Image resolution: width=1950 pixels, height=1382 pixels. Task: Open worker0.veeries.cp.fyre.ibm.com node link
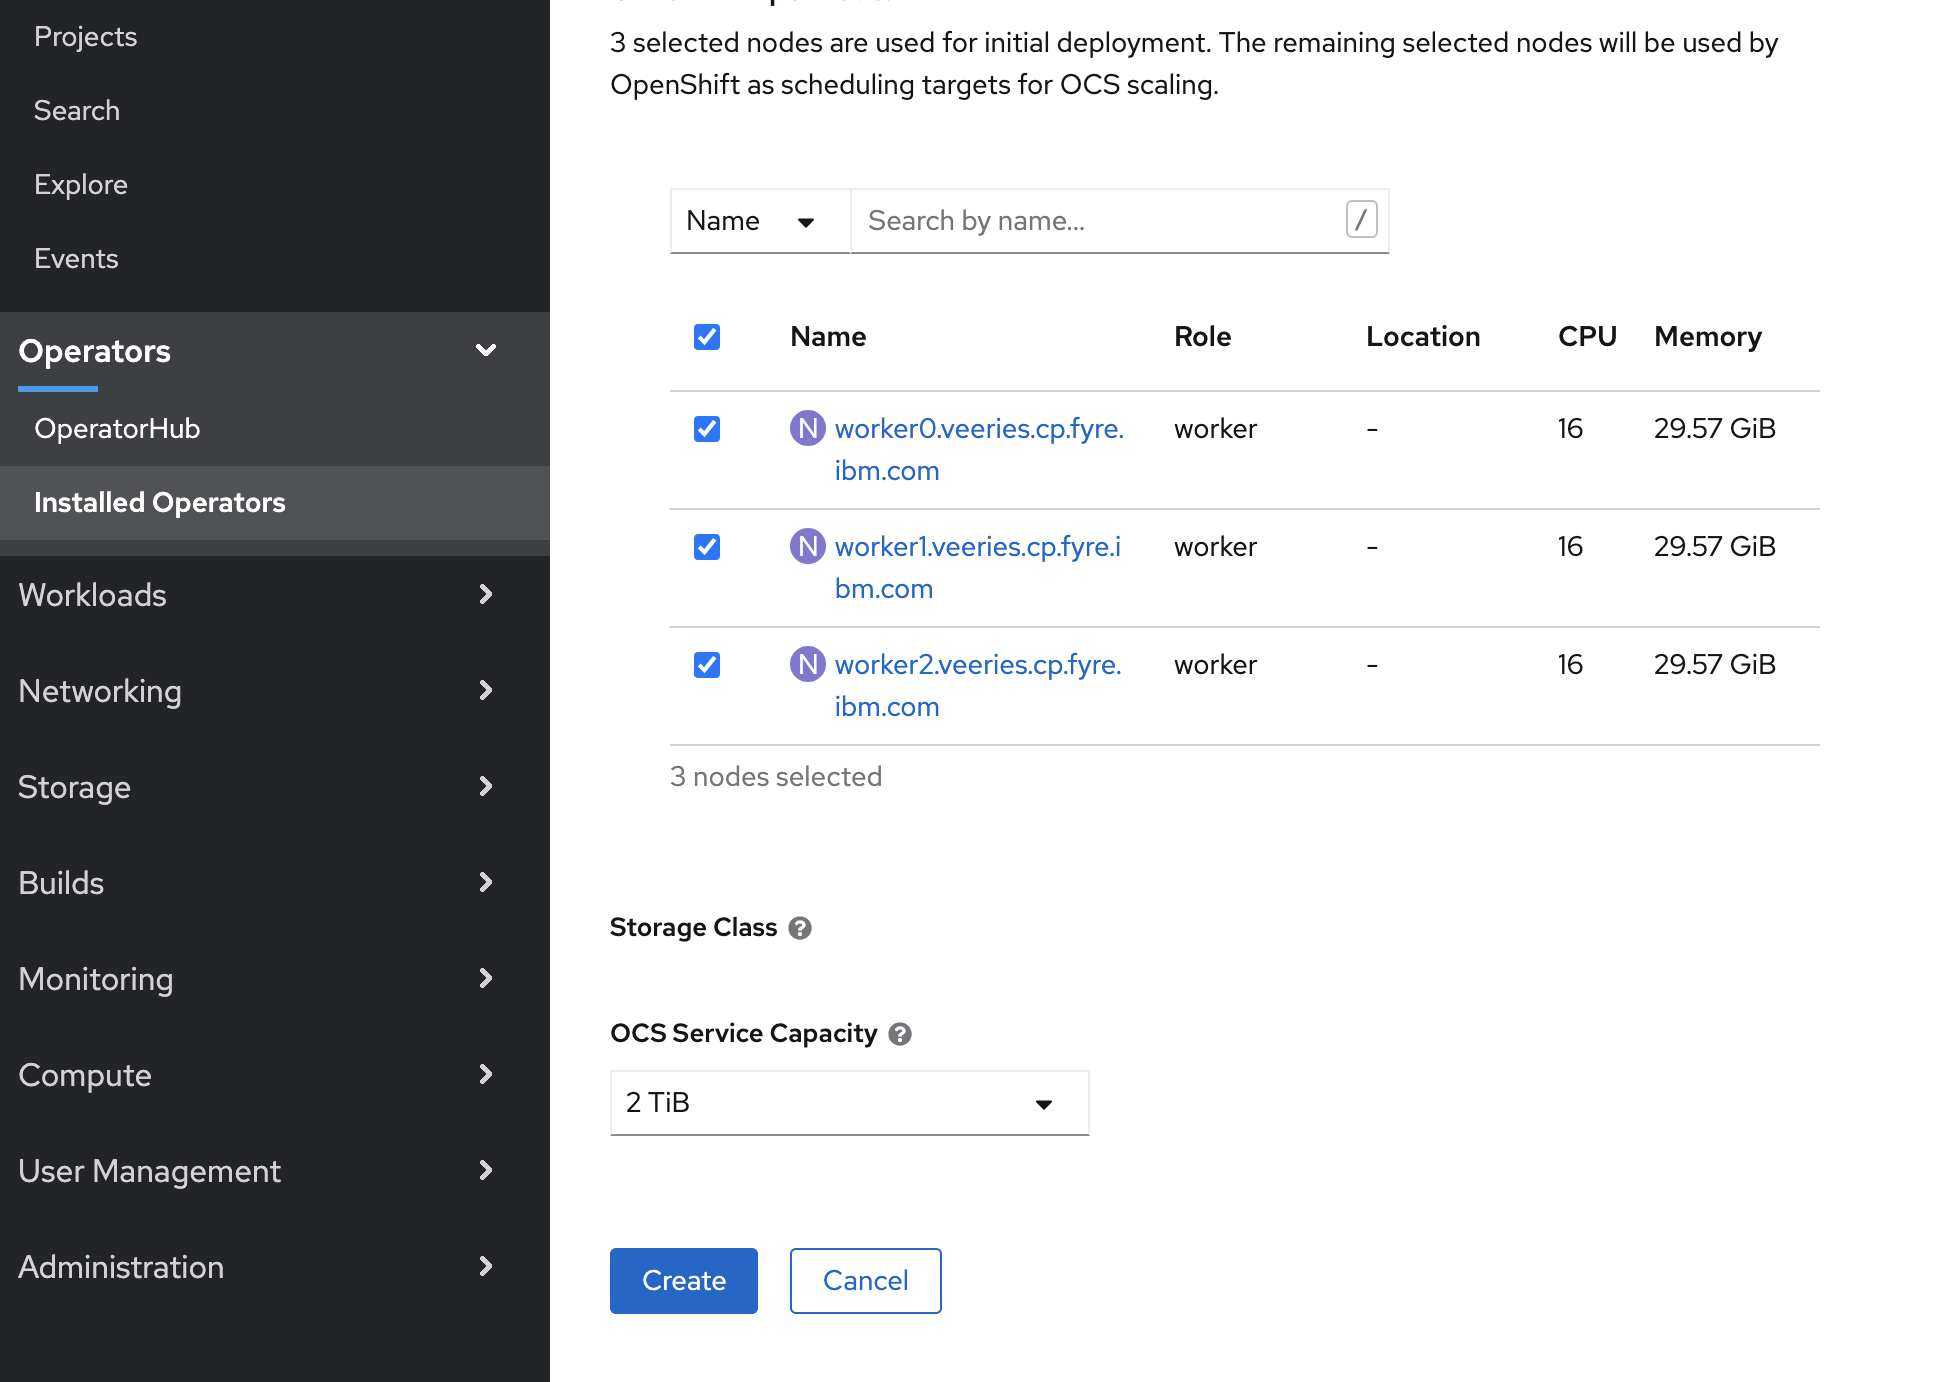coord(978,429)
